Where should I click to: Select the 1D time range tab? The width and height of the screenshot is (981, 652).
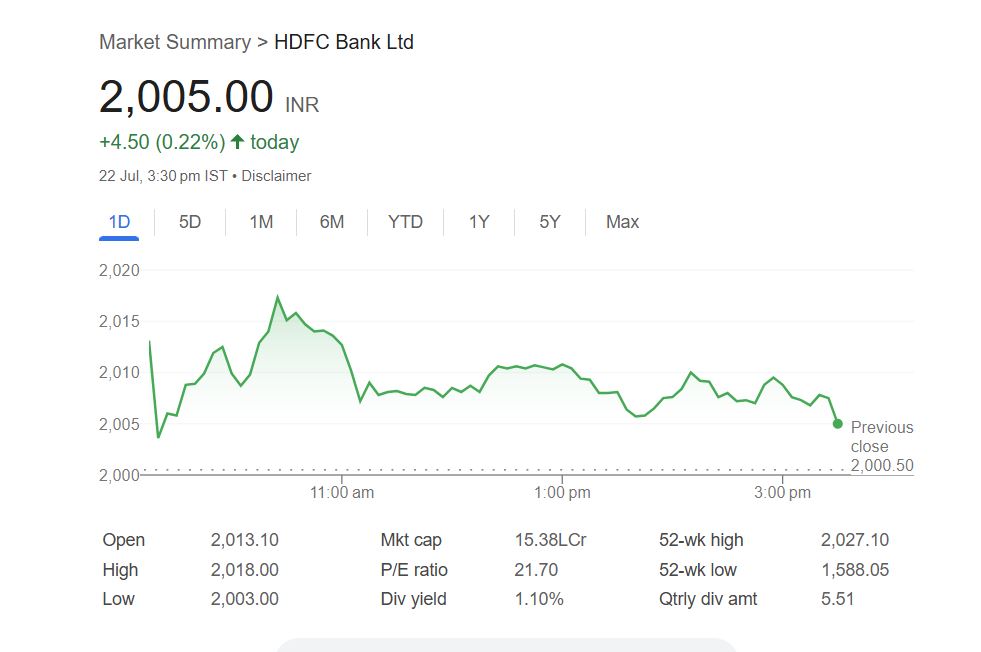pos(119,222)
